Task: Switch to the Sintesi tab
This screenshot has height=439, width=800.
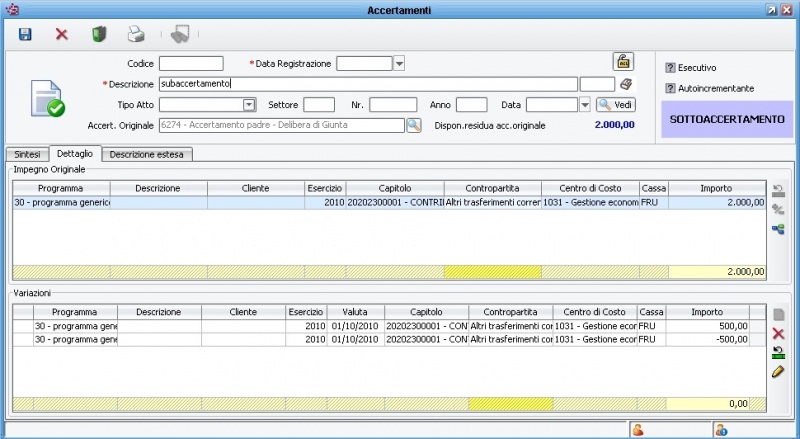Action: [x=26, y=154]
